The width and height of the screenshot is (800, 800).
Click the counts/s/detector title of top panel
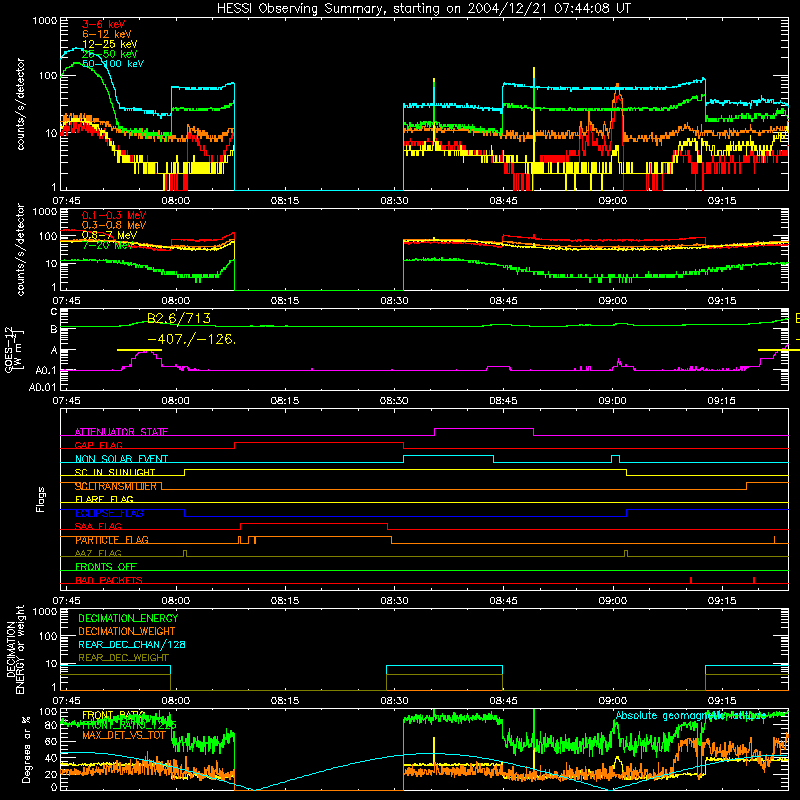click(20, 104)
